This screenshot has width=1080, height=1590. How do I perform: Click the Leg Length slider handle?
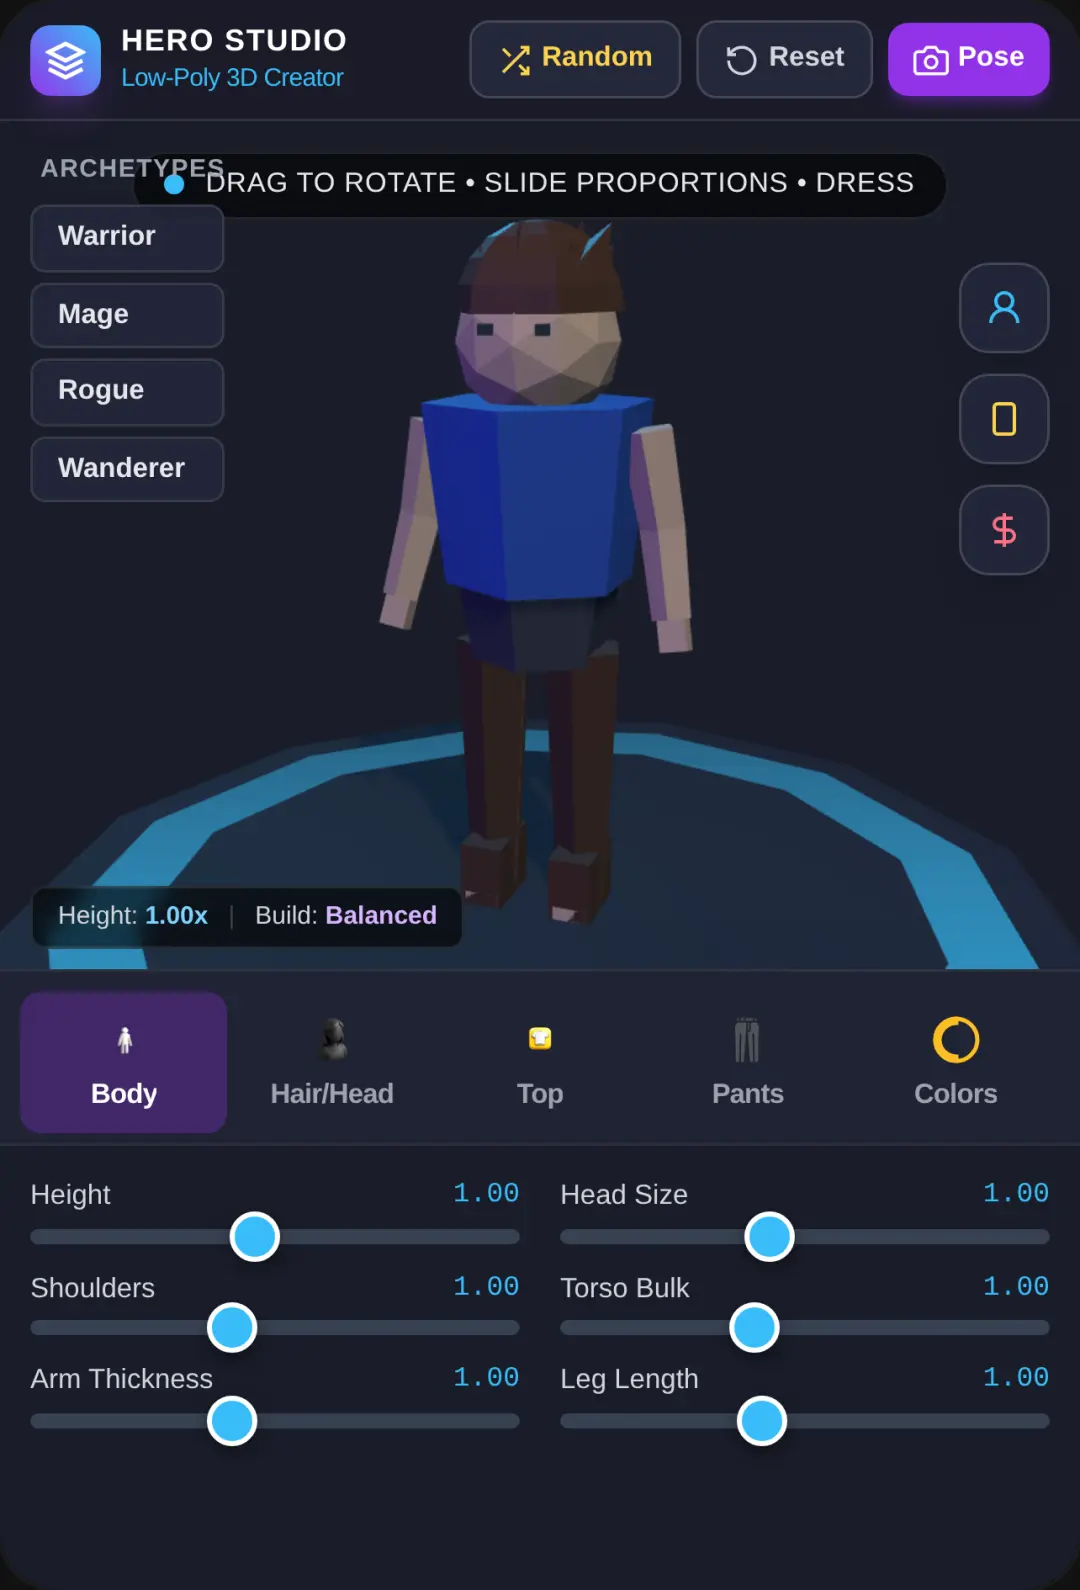click(762, 1421)
